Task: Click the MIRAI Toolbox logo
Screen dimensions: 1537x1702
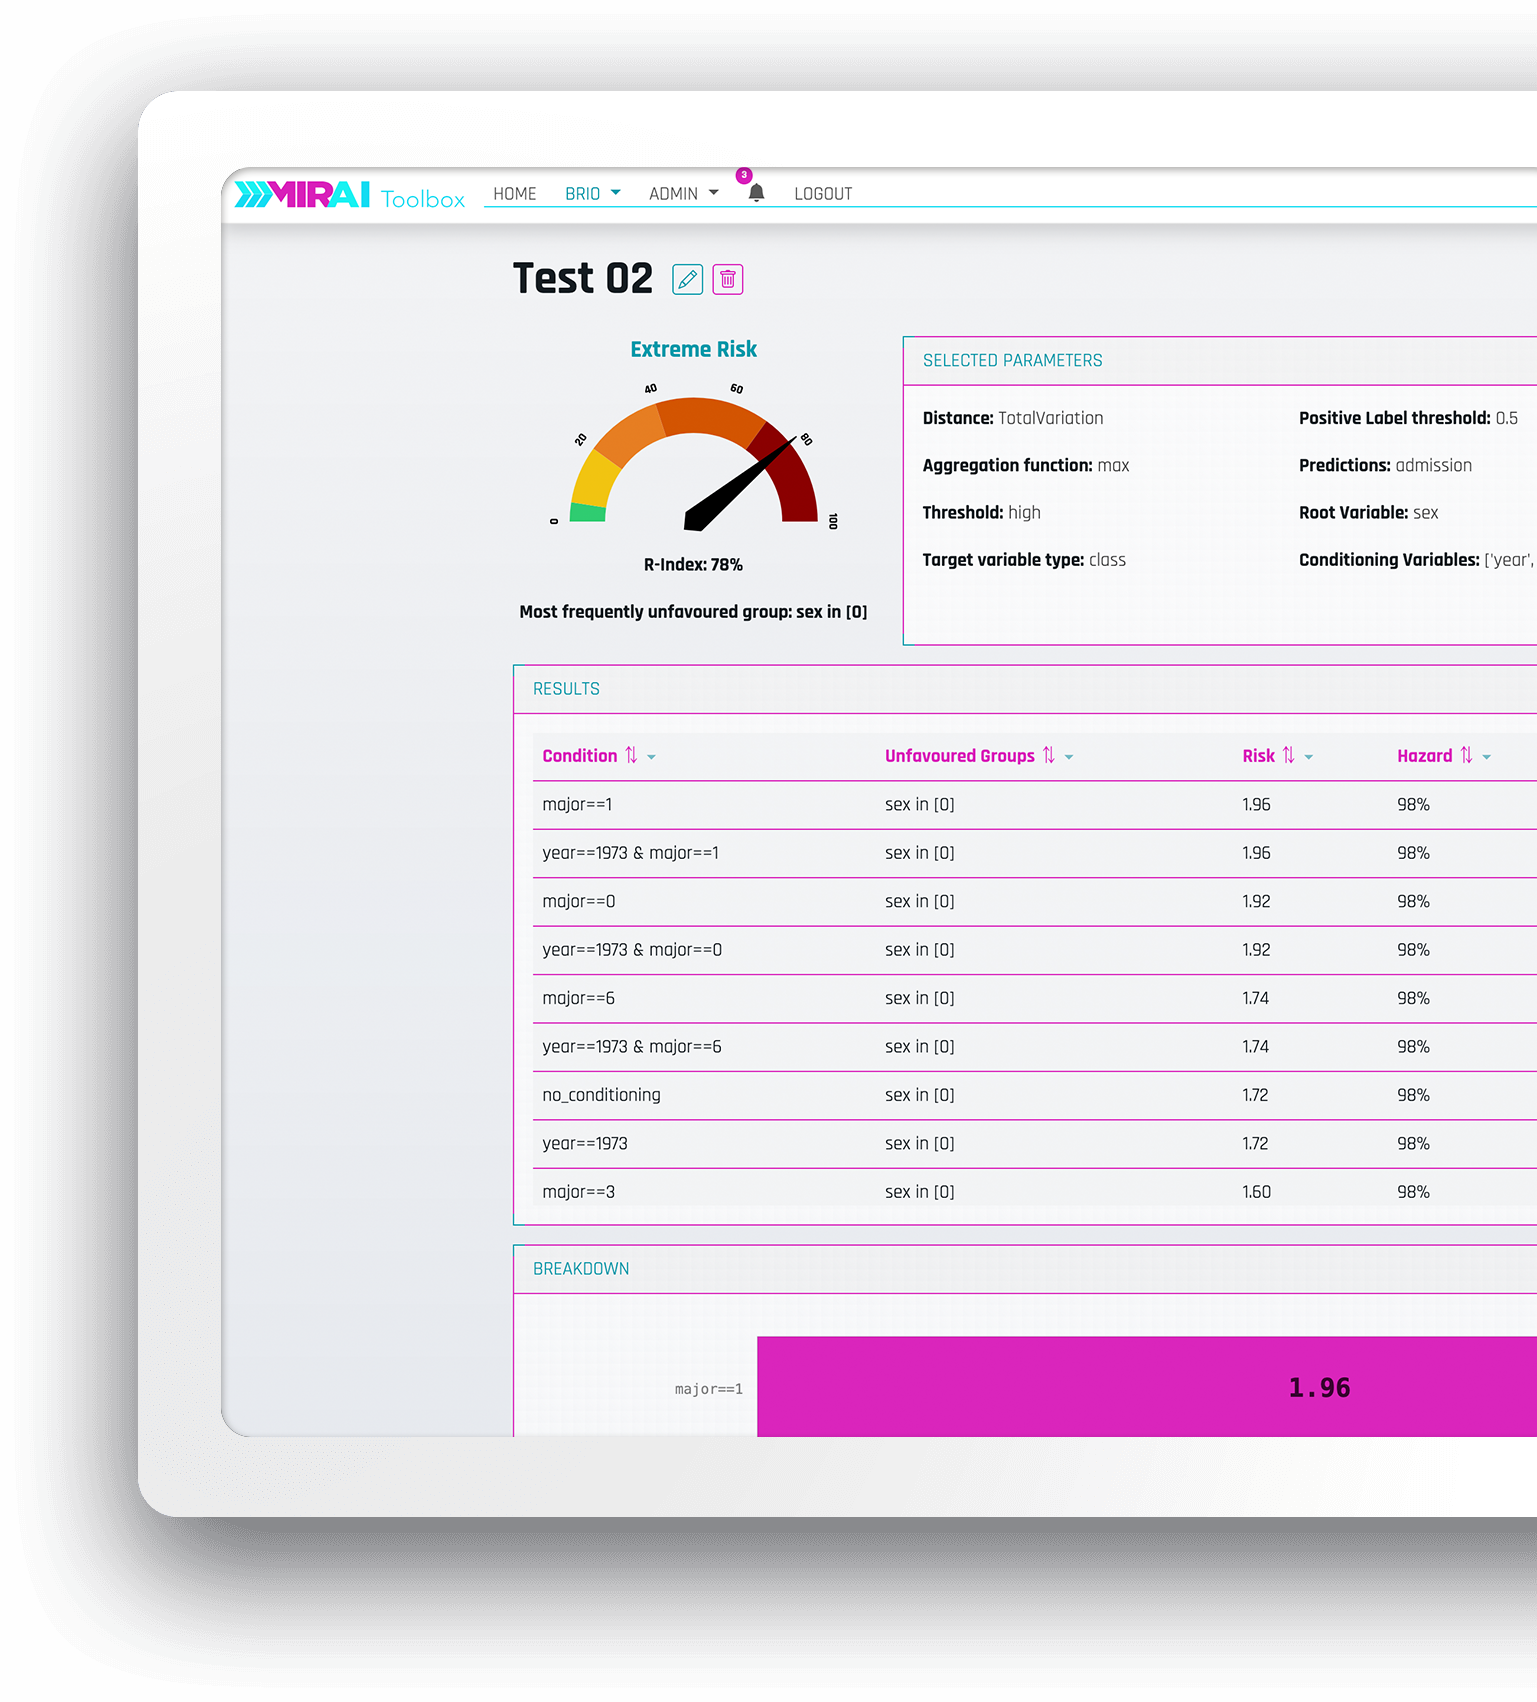Action: click(x=349, y=194)
